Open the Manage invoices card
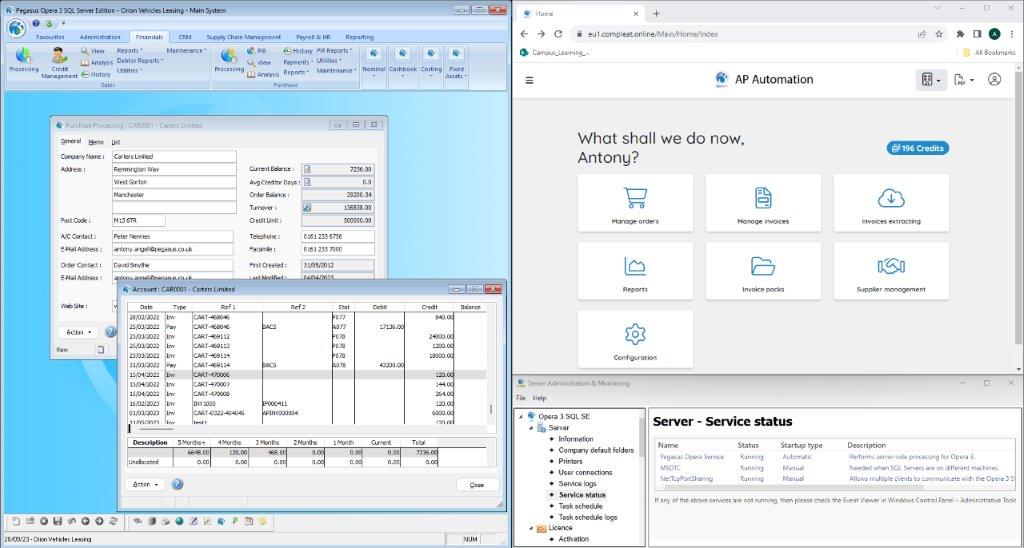This screenshot has width=1024, height=548. (763, 202)
